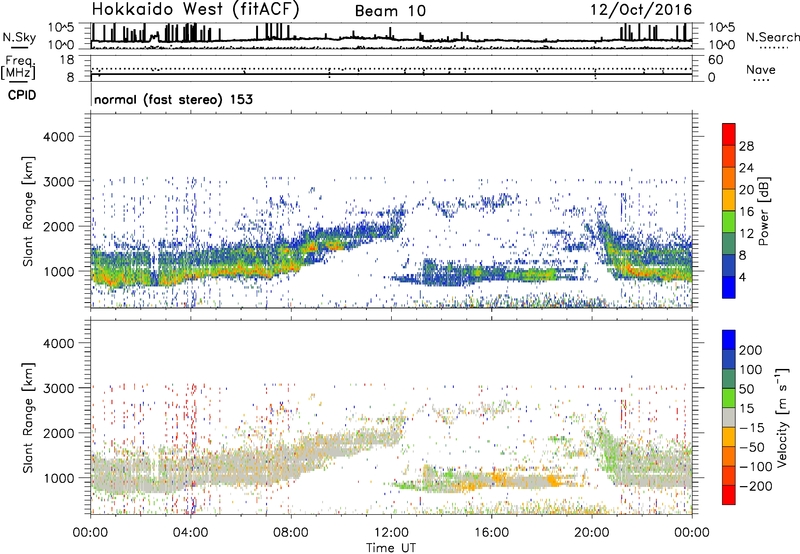Click the date '12/Oct/2016'
The height and width of the screenshot is (554, 800).
641,10
